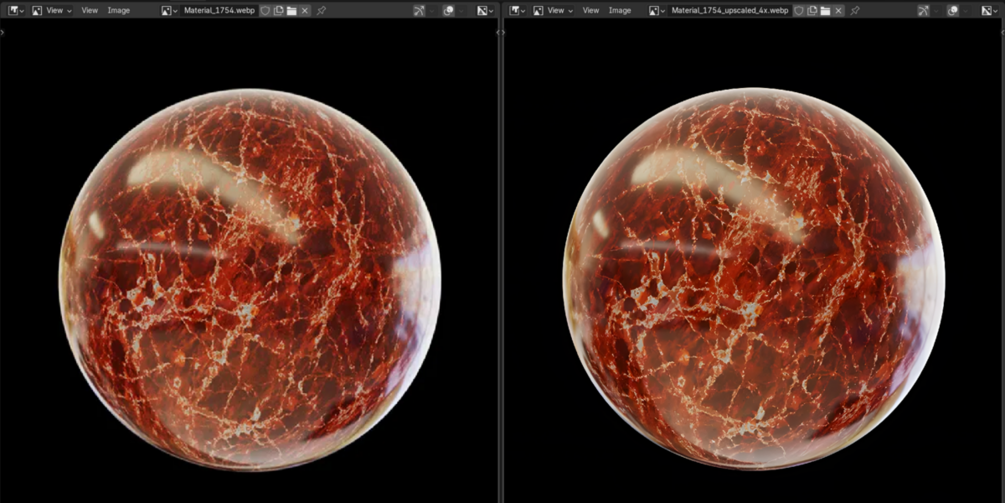Image resolution: width=1005 pixels, height=503 pixels.
Task: Open the View menu in right image editor
Action: click(591, 10)
